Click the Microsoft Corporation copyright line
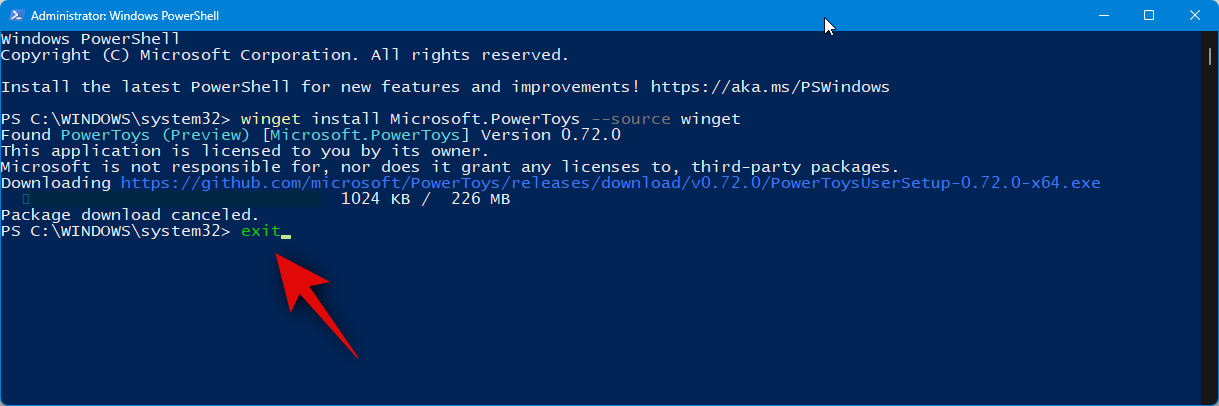The height and width of the screenshot is (406, 1219). [x=285, y=54]
